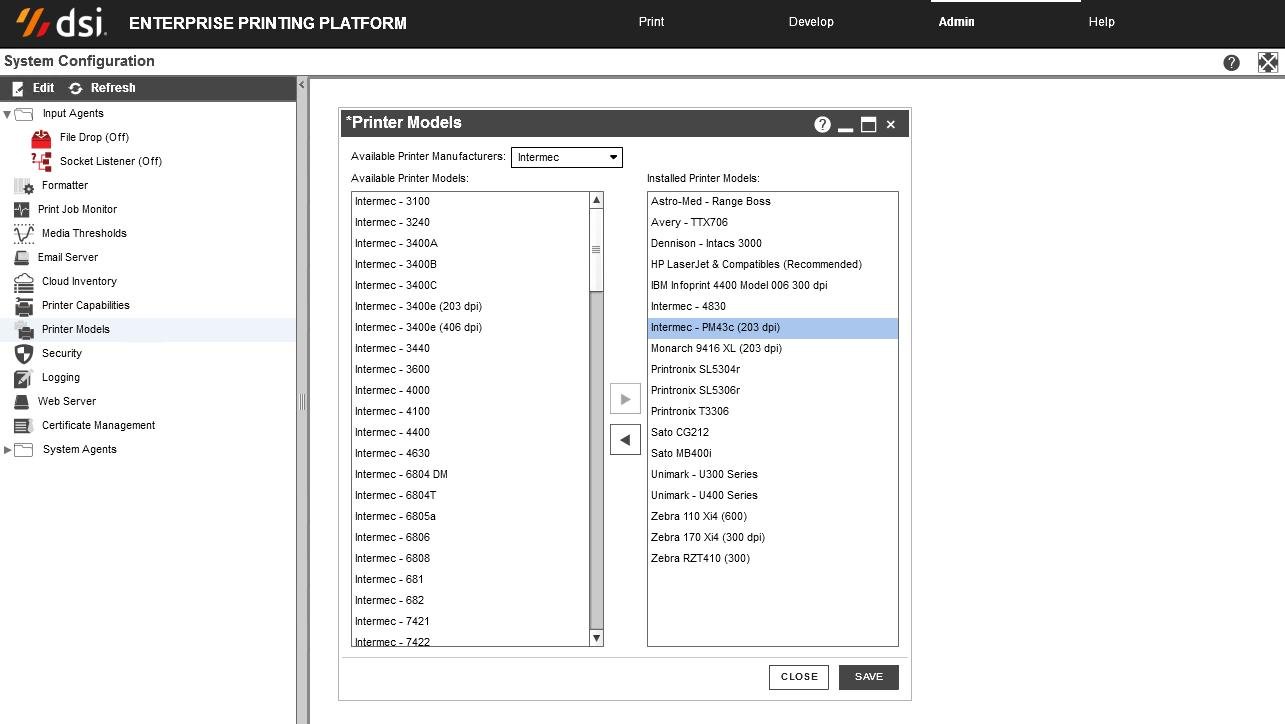This screenshot has width=1285, height=724.
Task: Click the CLOSE button
Action: pos(799,677)
